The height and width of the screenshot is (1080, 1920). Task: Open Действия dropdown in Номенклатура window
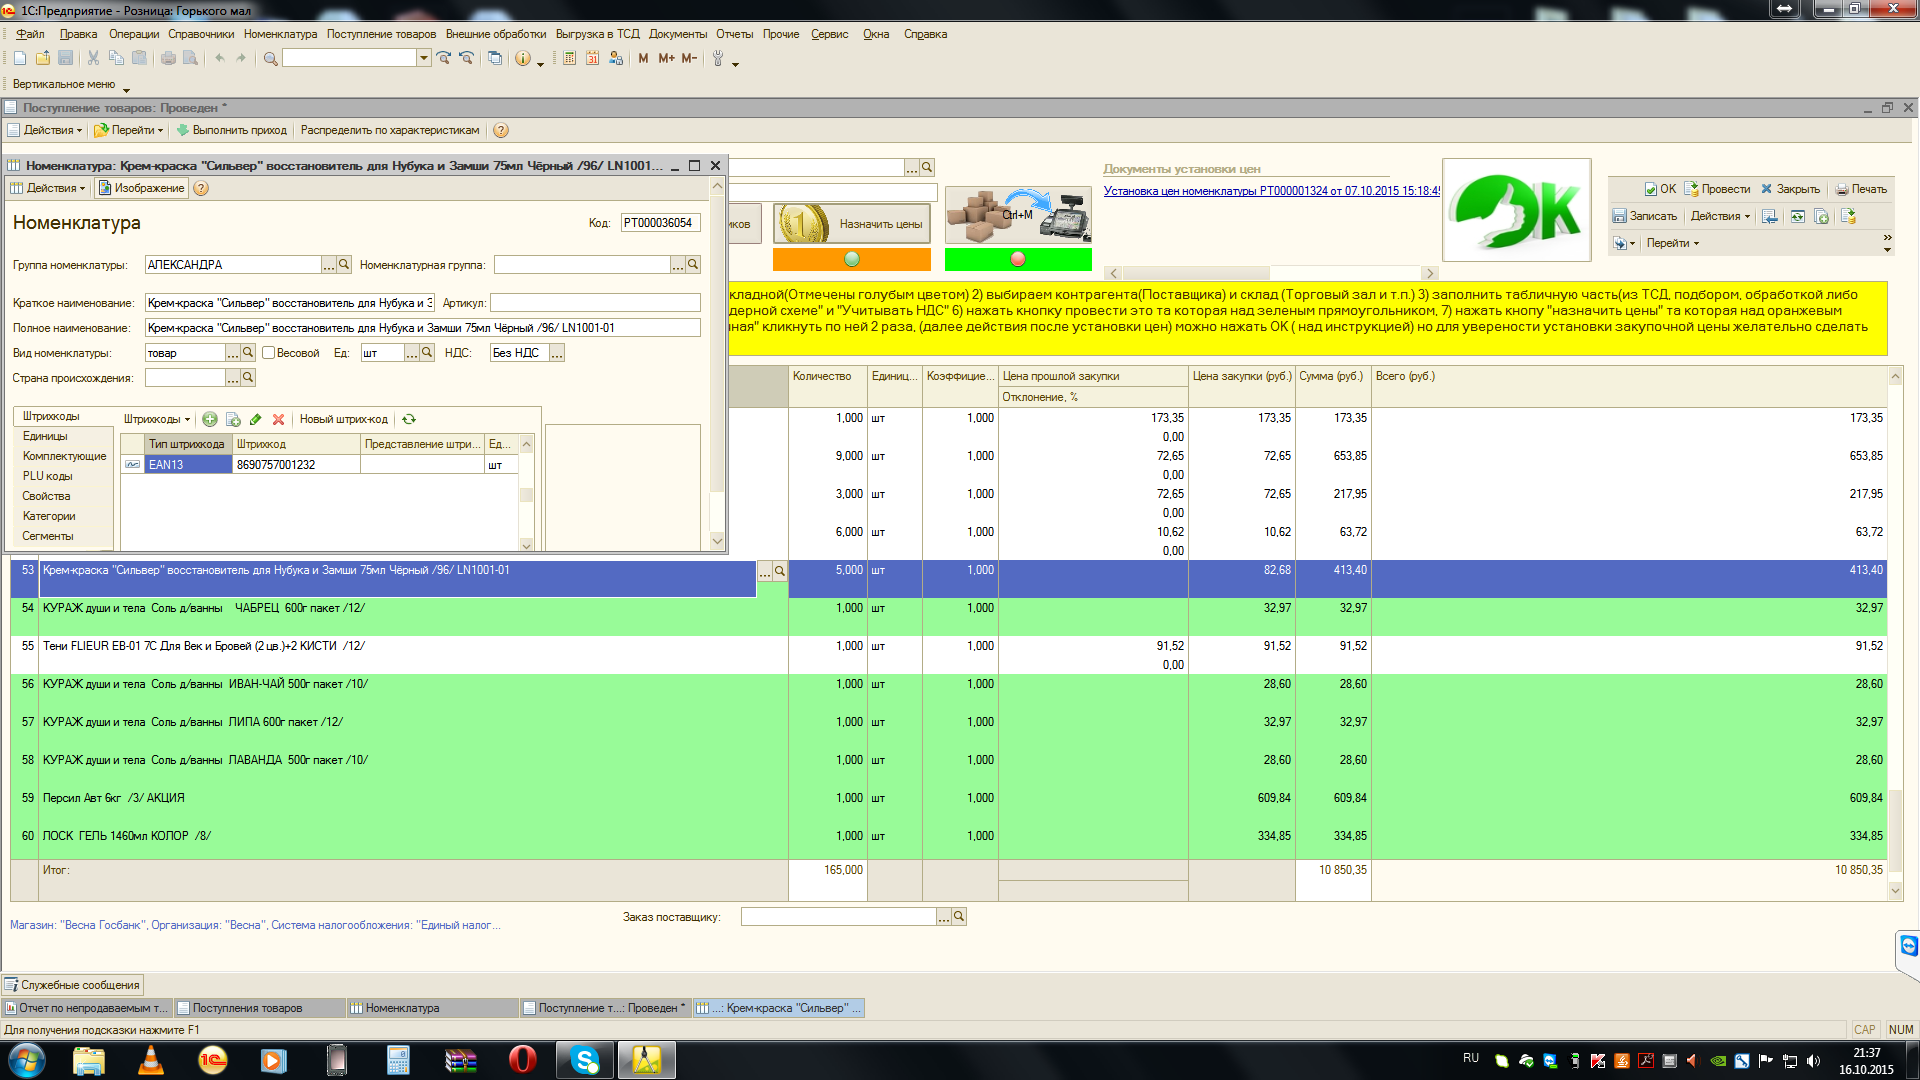point(48,188)
